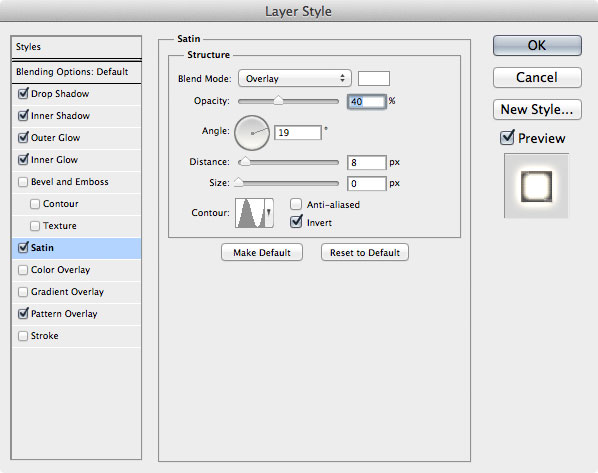The height and width of the screenshot is (473, 598).
Task: Click the Distance value input field
Action: coord(367,162)
